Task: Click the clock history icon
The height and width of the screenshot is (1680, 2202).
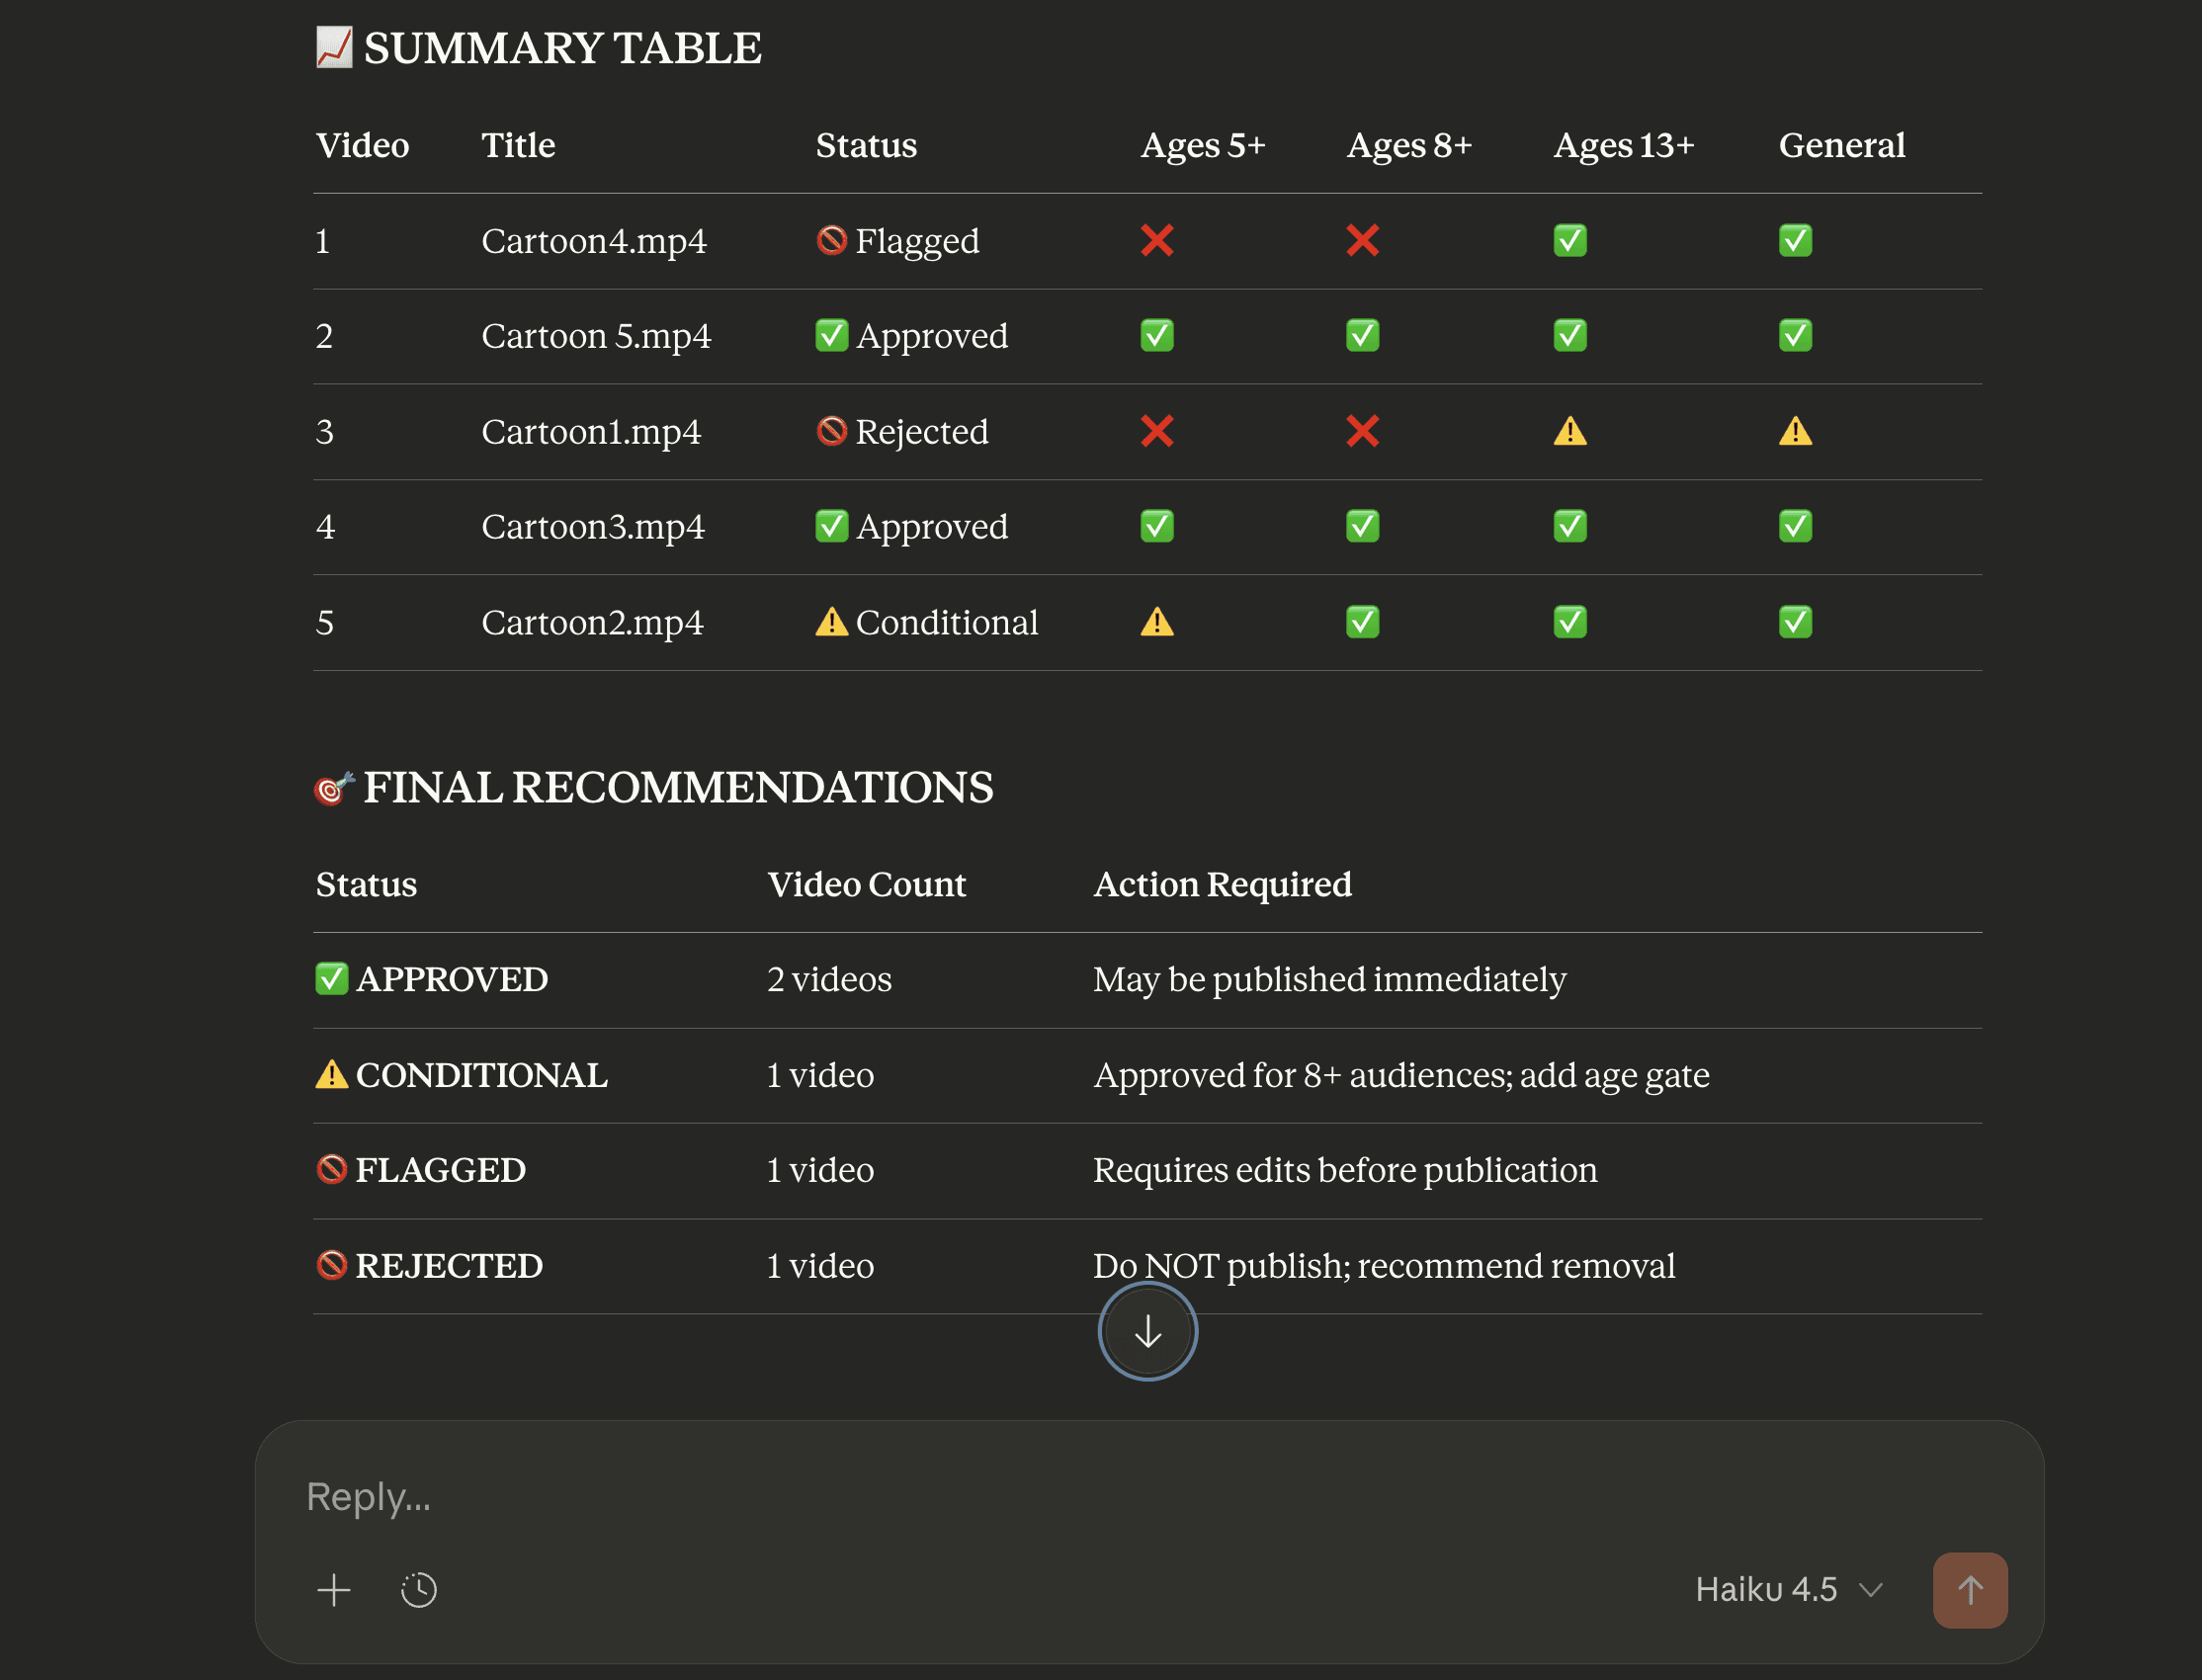Action: 418,1589
